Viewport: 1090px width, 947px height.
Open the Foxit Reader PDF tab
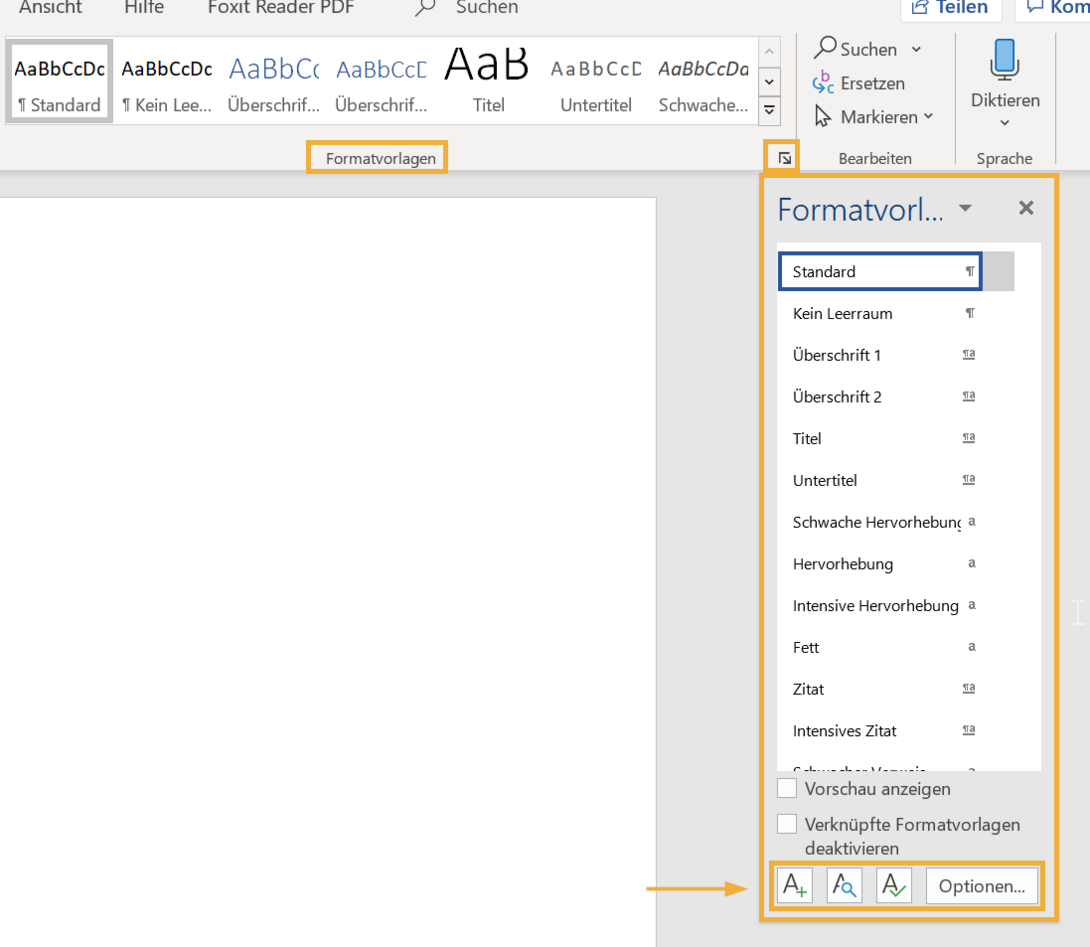coord(281,8)
